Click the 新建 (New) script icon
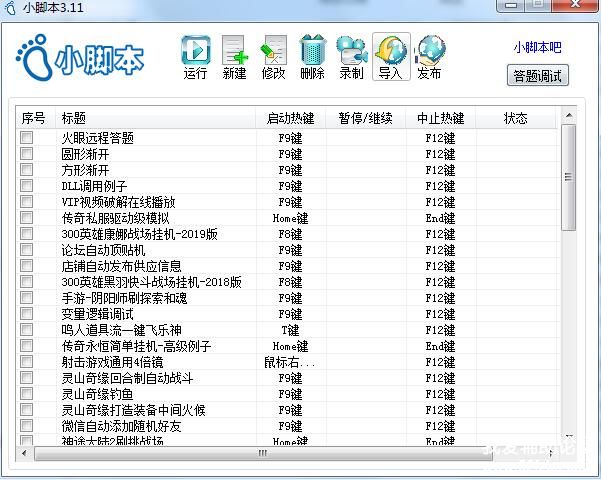Viewport: 601px width, 480px height. pyautogui.click(x=235, y=57)
